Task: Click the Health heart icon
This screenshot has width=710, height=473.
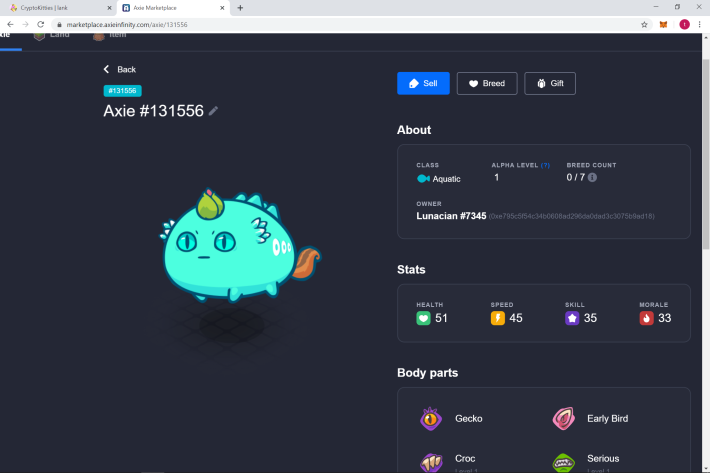Action: [x=423, y=318]
